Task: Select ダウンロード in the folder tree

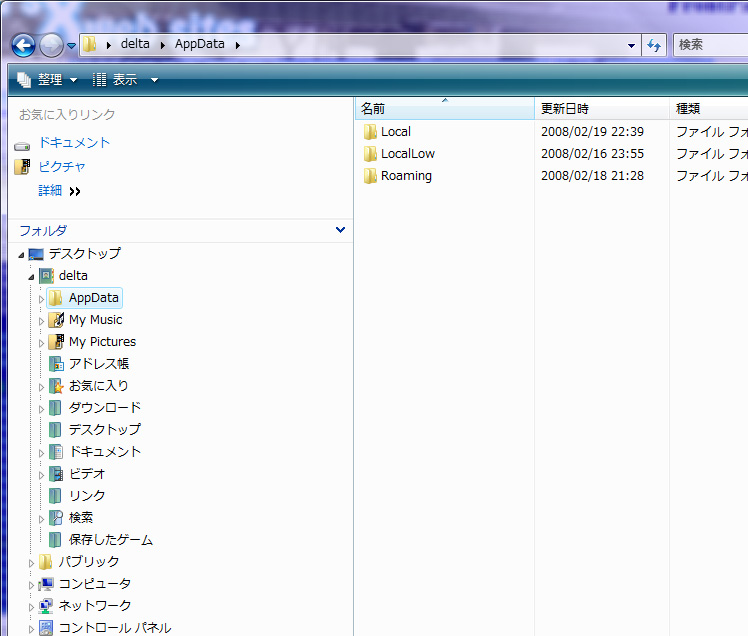Action: (104, 408)
